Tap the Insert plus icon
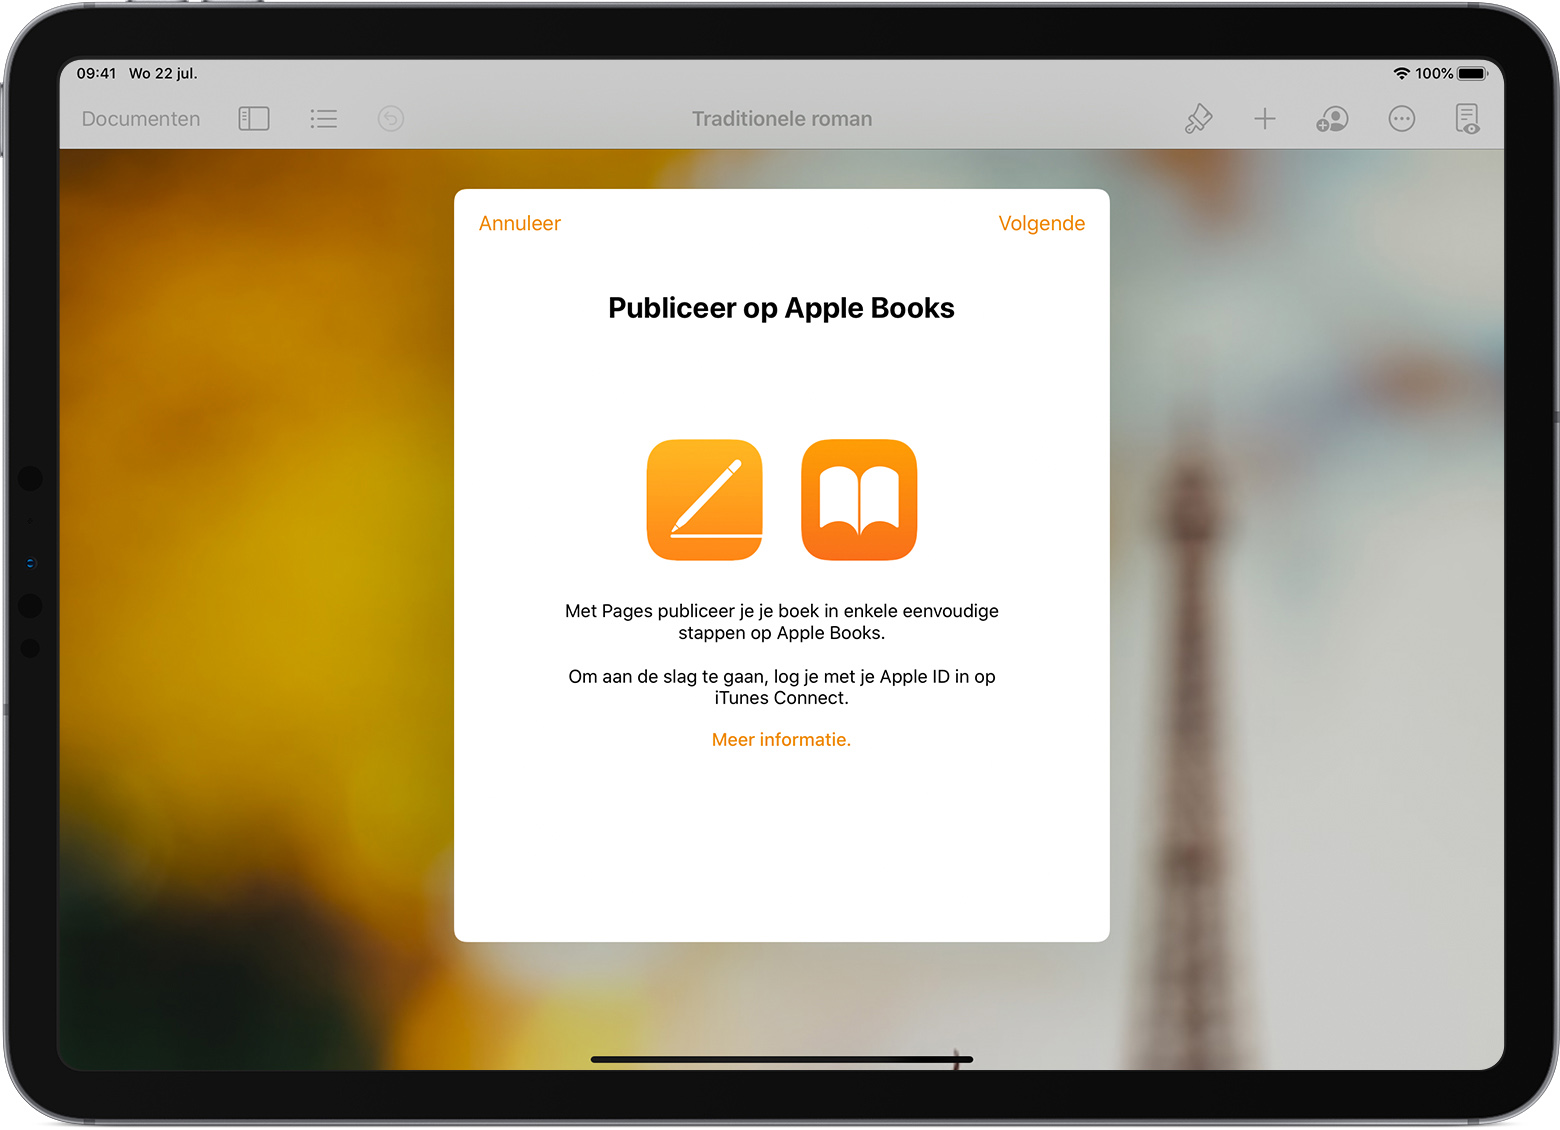Image resolution: width=1560 pixels, height=1130 pixels. click(x=1264, y=118)
